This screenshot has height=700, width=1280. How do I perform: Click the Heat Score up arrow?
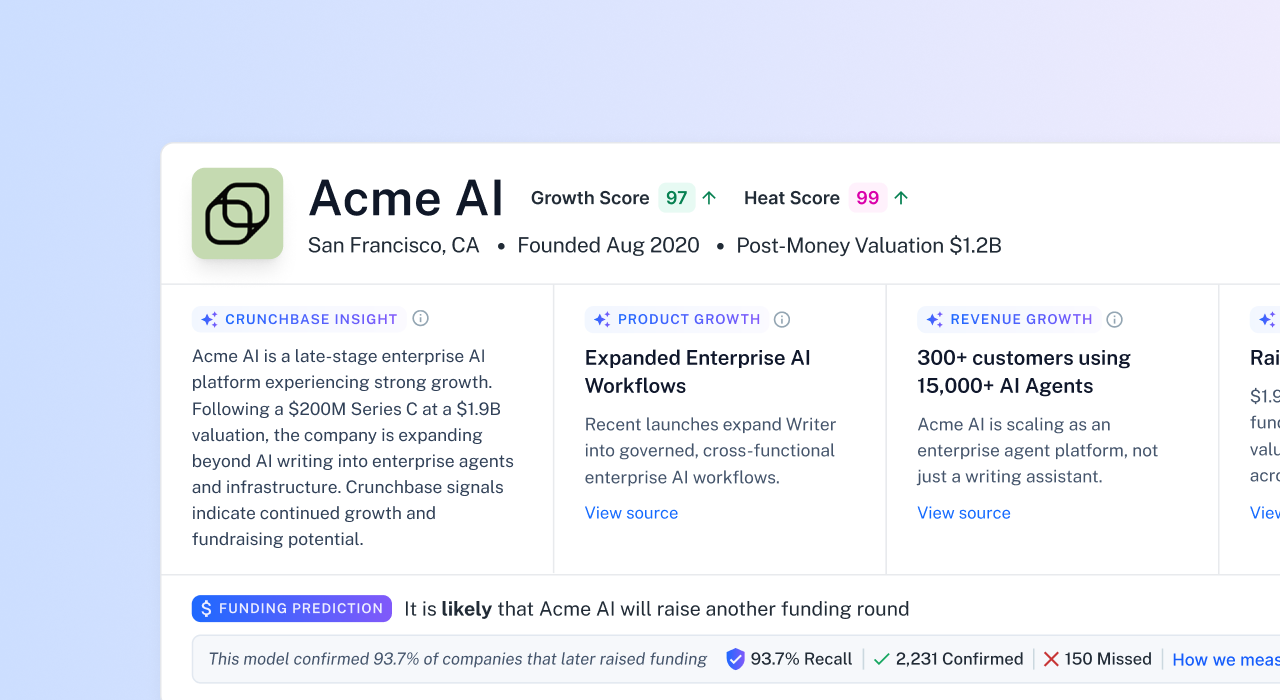coord(901,198)
